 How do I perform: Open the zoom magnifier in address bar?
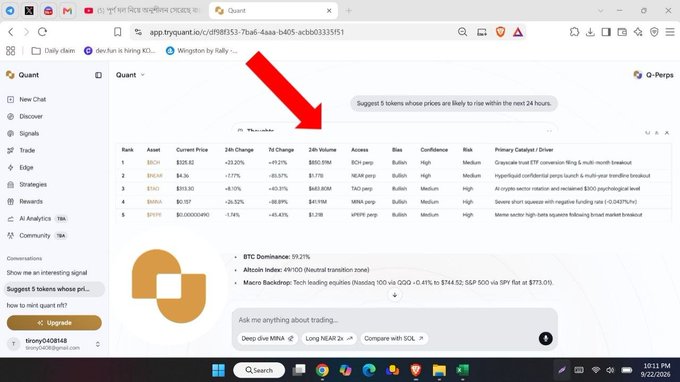click(x=463, y=32)
